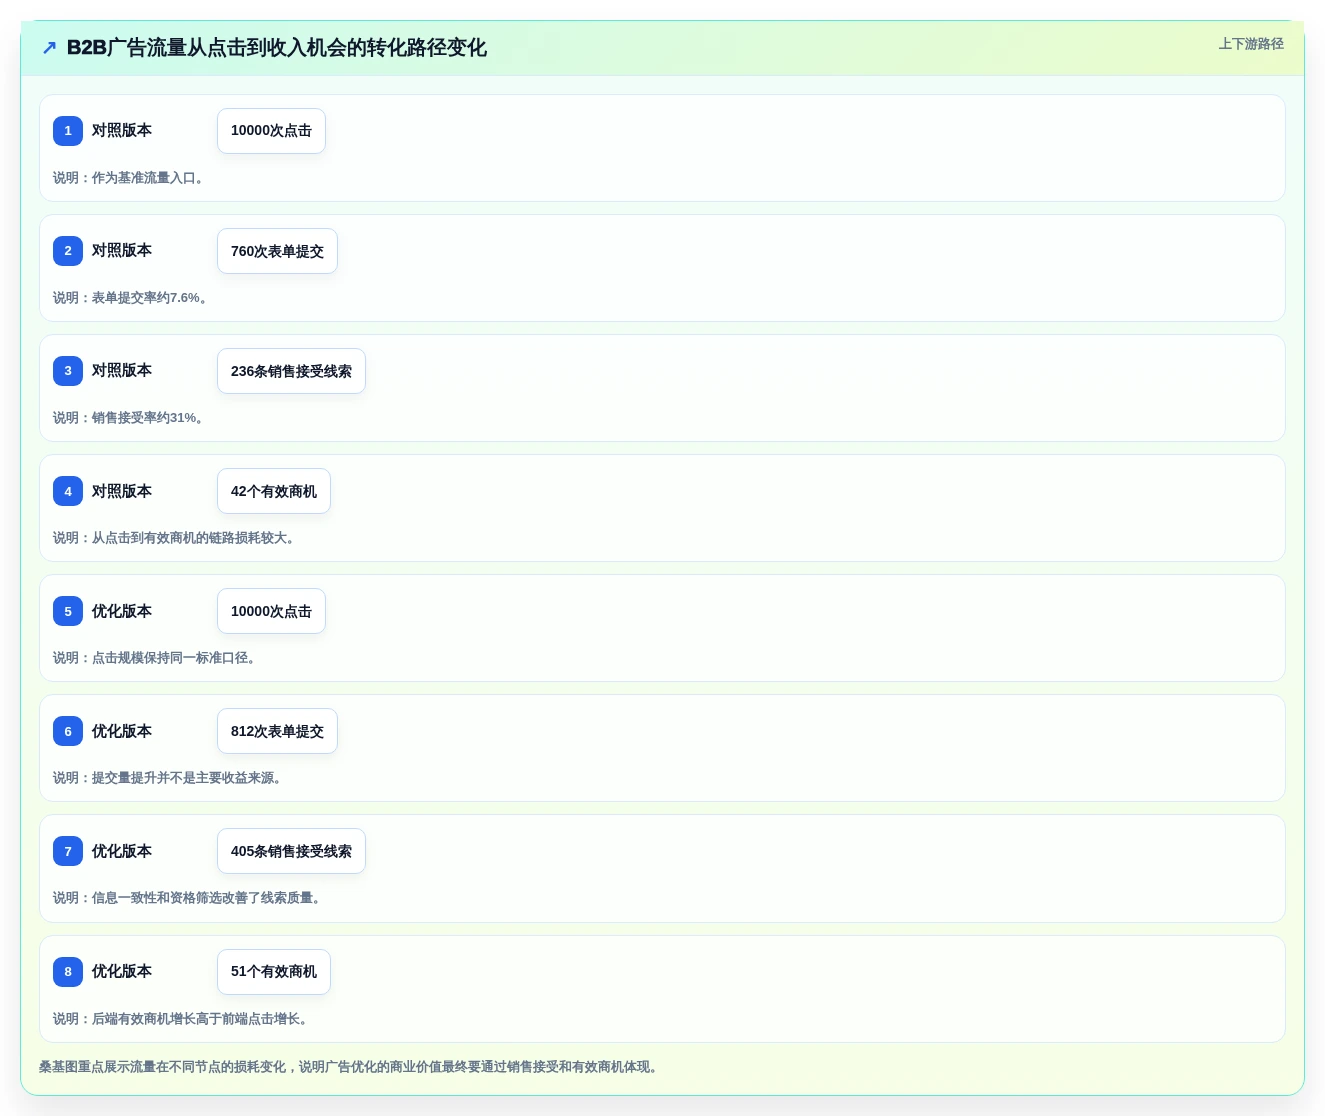Click note 提交量提升并不是主要收益来源

click(x=169, y=778)
